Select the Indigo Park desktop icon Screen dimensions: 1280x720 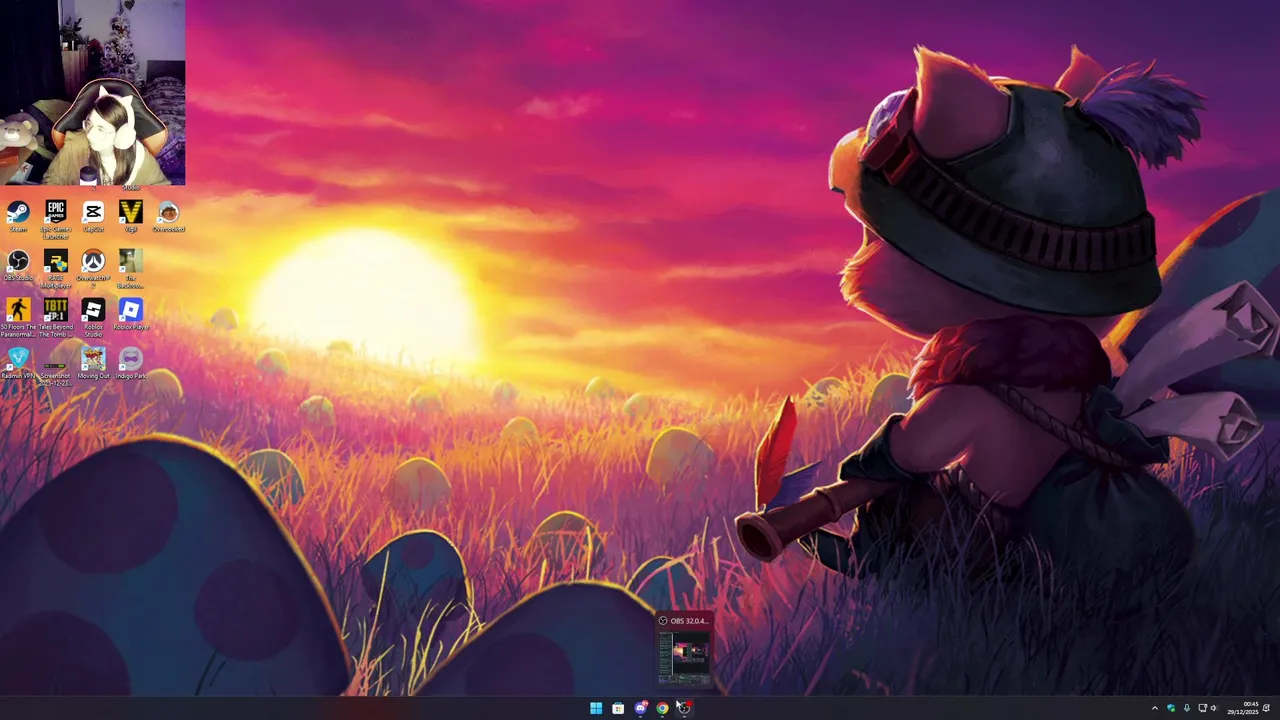[x=131, y=364]
